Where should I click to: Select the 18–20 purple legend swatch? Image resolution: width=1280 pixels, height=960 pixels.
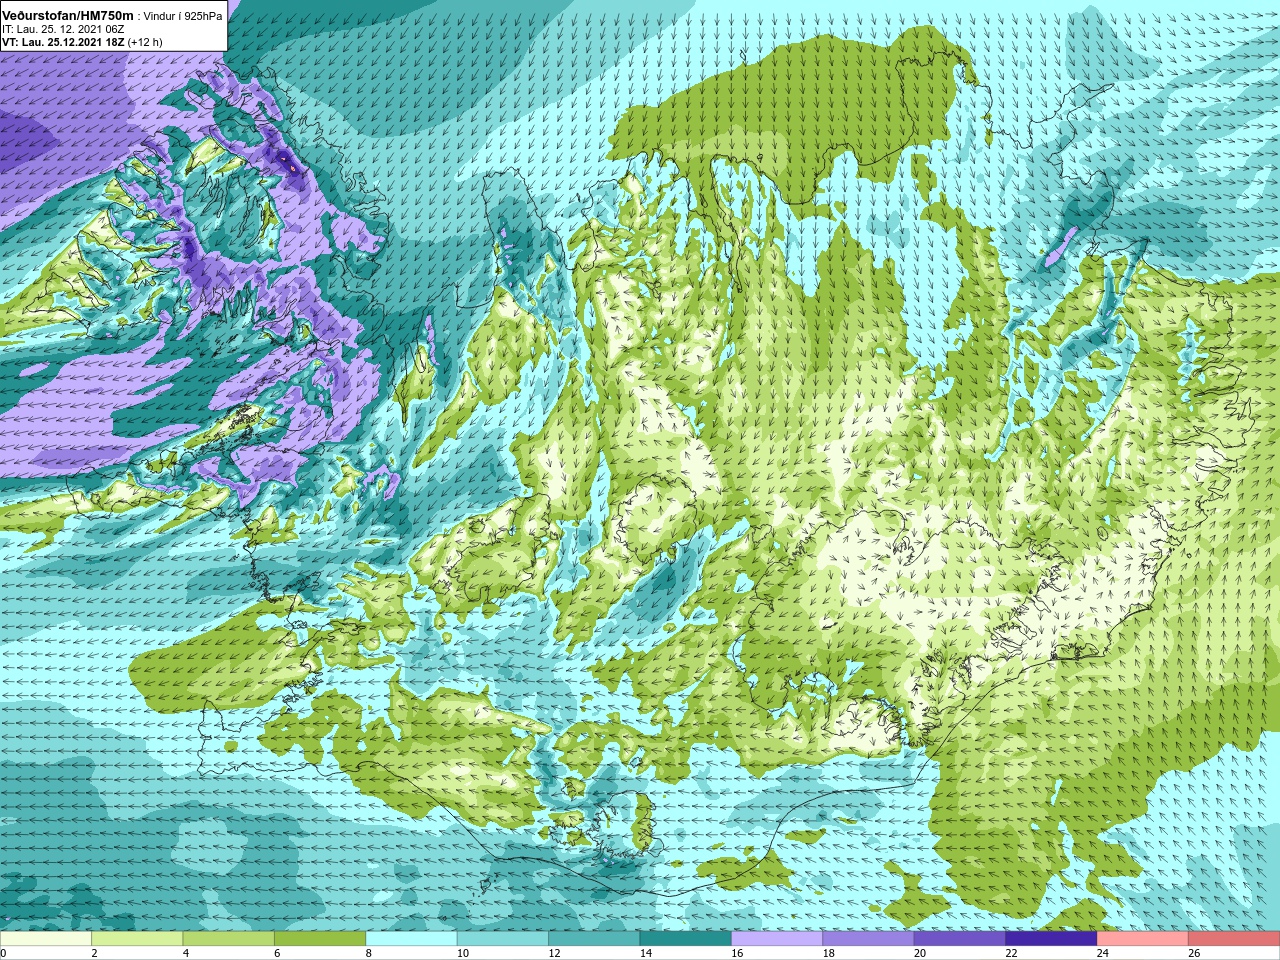[x=869, y=939]
